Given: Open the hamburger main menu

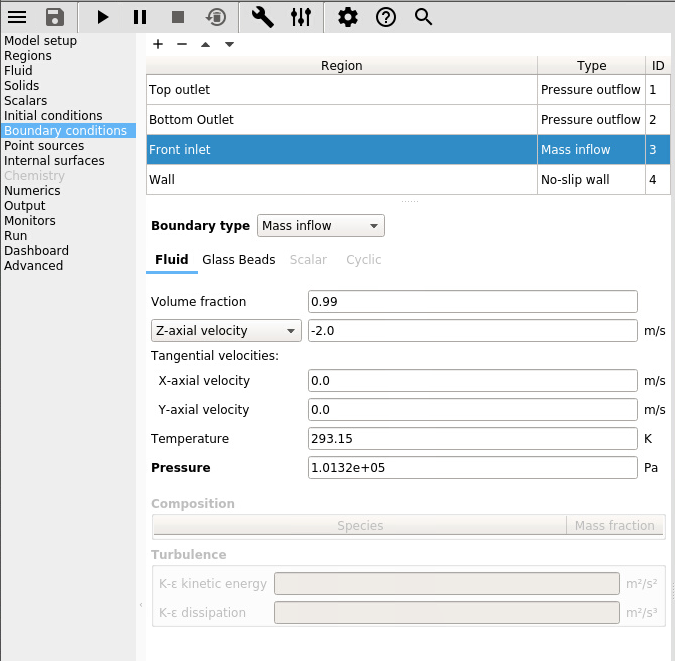Looking at the screenshot, I should (17, 17).
